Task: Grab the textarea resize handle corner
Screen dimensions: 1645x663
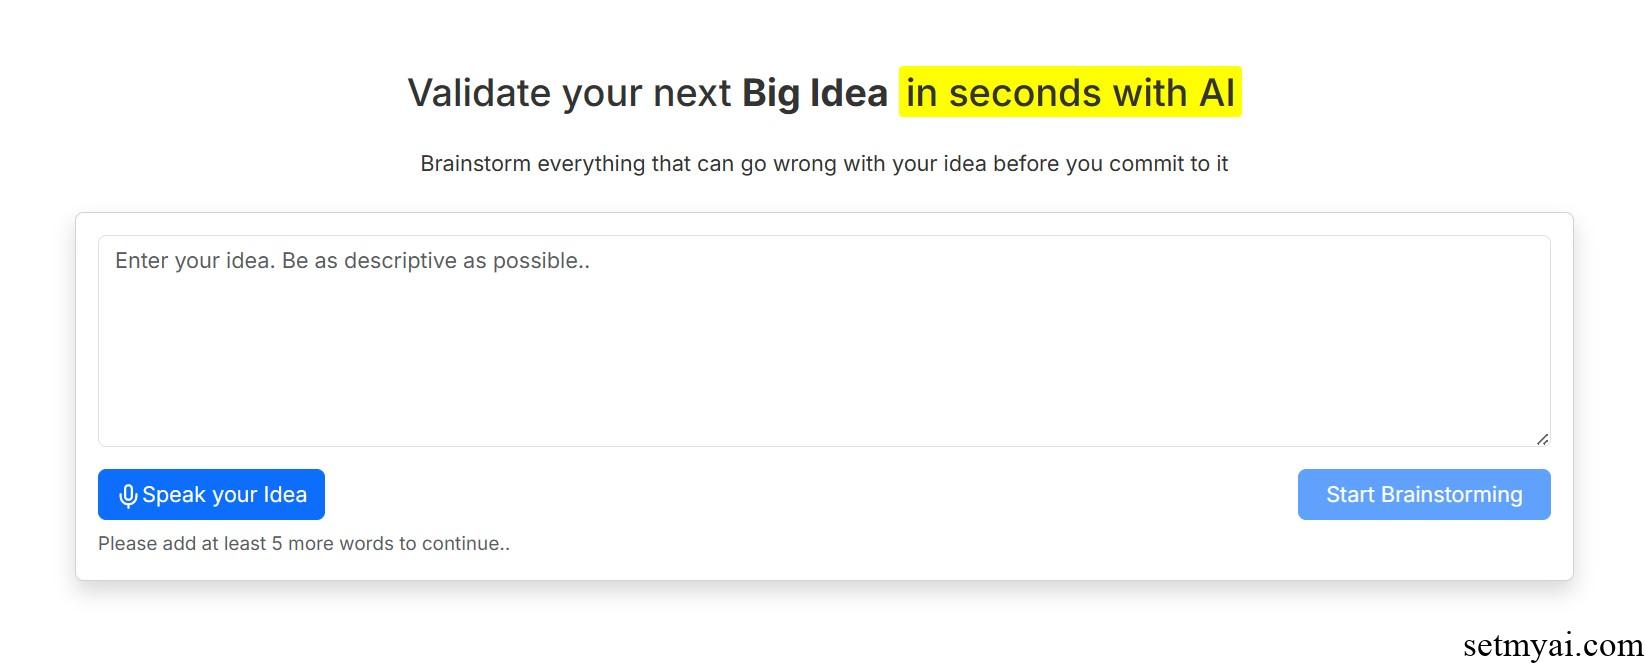Action: click(x=1542, y=439)
